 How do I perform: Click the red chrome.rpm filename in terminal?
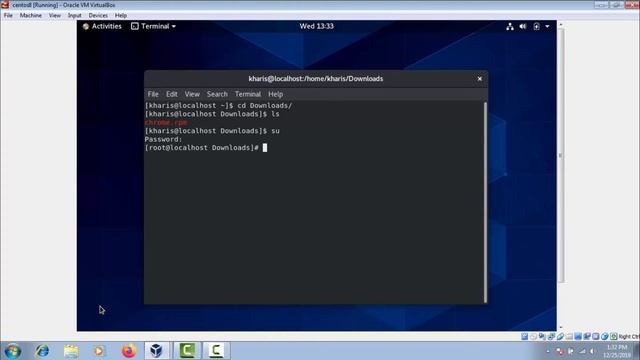pos(166,122)
